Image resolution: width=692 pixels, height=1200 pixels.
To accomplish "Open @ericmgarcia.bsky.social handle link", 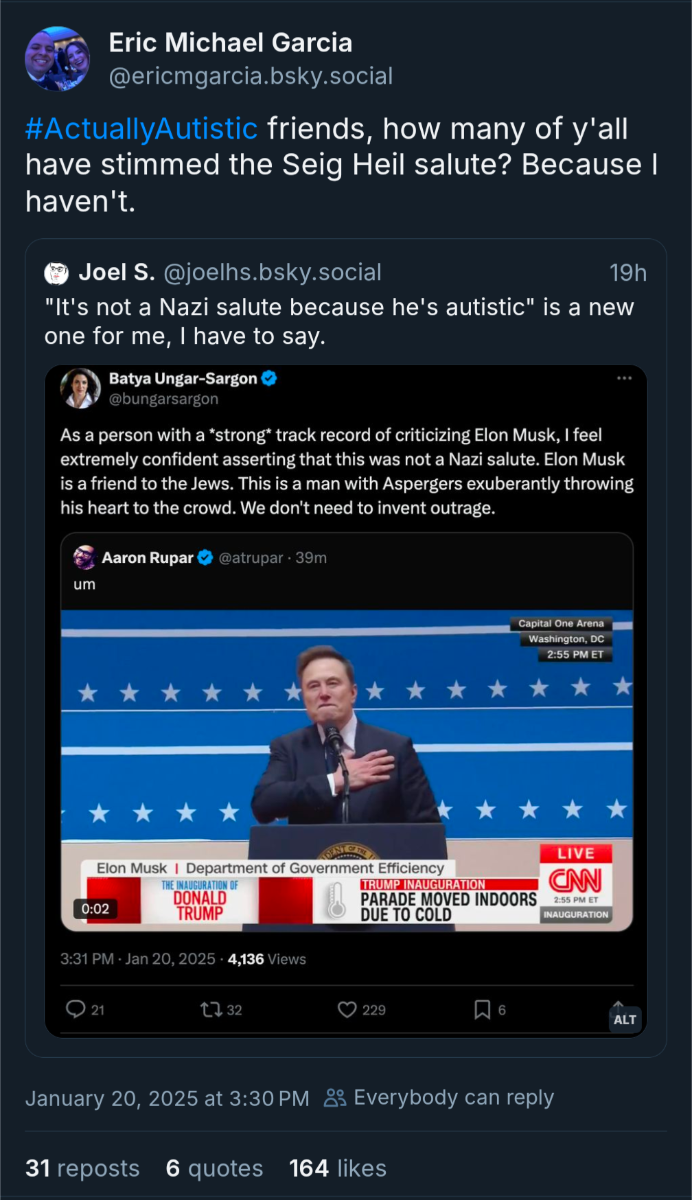I will [250, 76].
